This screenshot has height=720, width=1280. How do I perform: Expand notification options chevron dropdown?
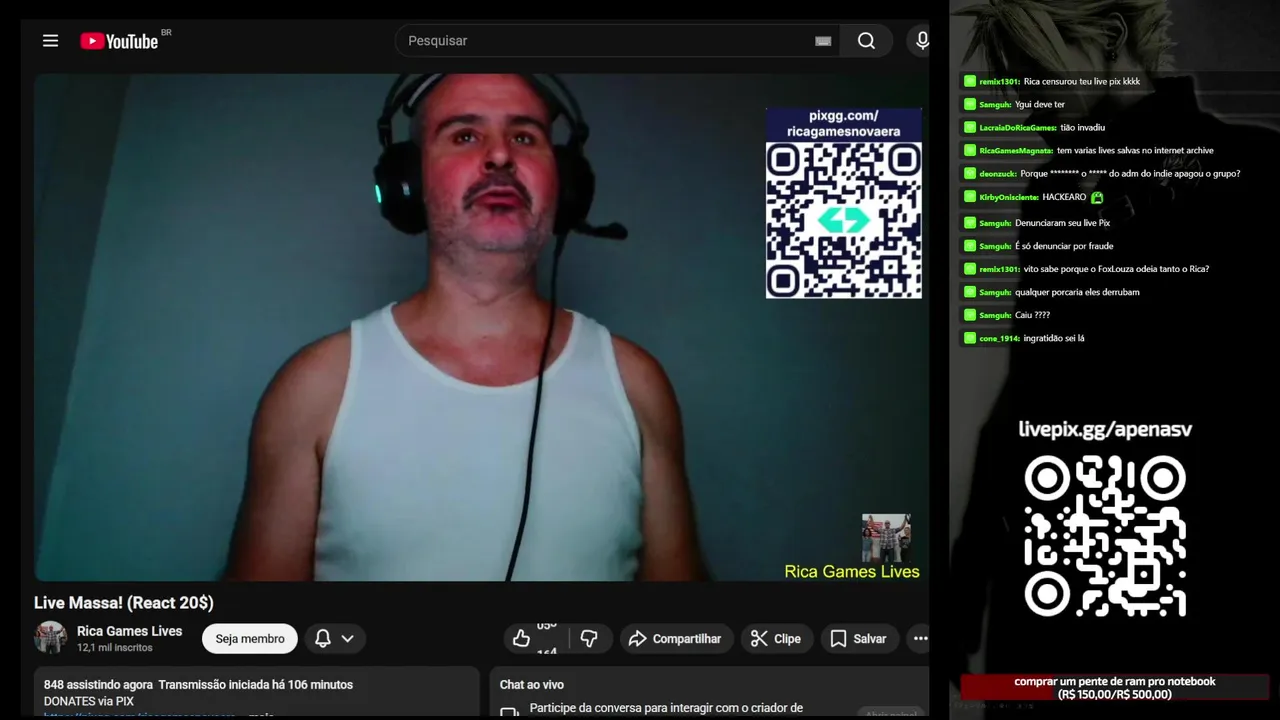pyautogui.click(x=348, y=638)
